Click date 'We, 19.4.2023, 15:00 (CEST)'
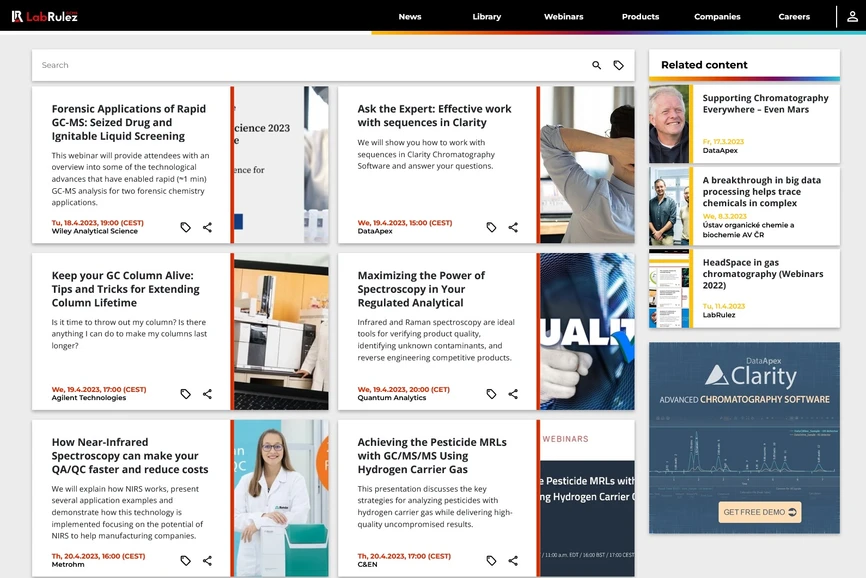866x578 pixels. pos(404,223)
